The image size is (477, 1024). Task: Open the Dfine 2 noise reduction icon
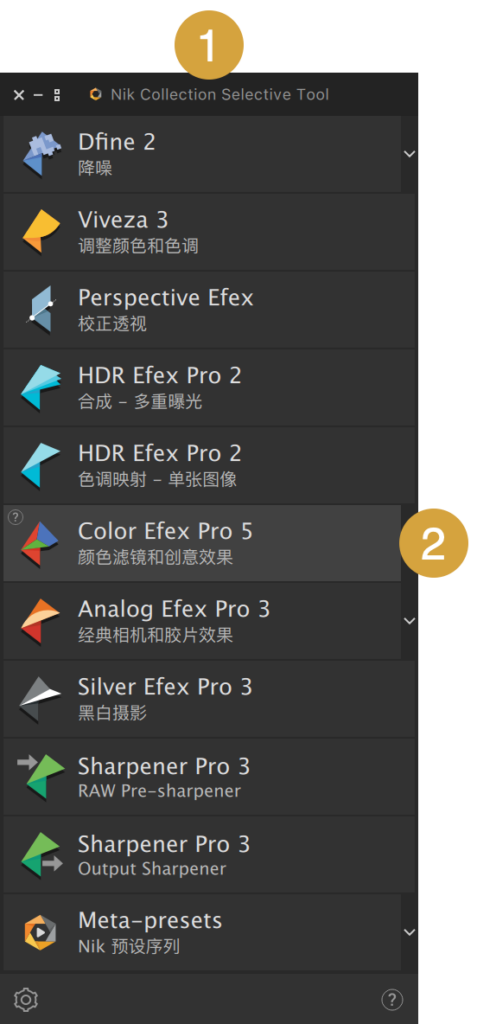(x=42, y=154)
